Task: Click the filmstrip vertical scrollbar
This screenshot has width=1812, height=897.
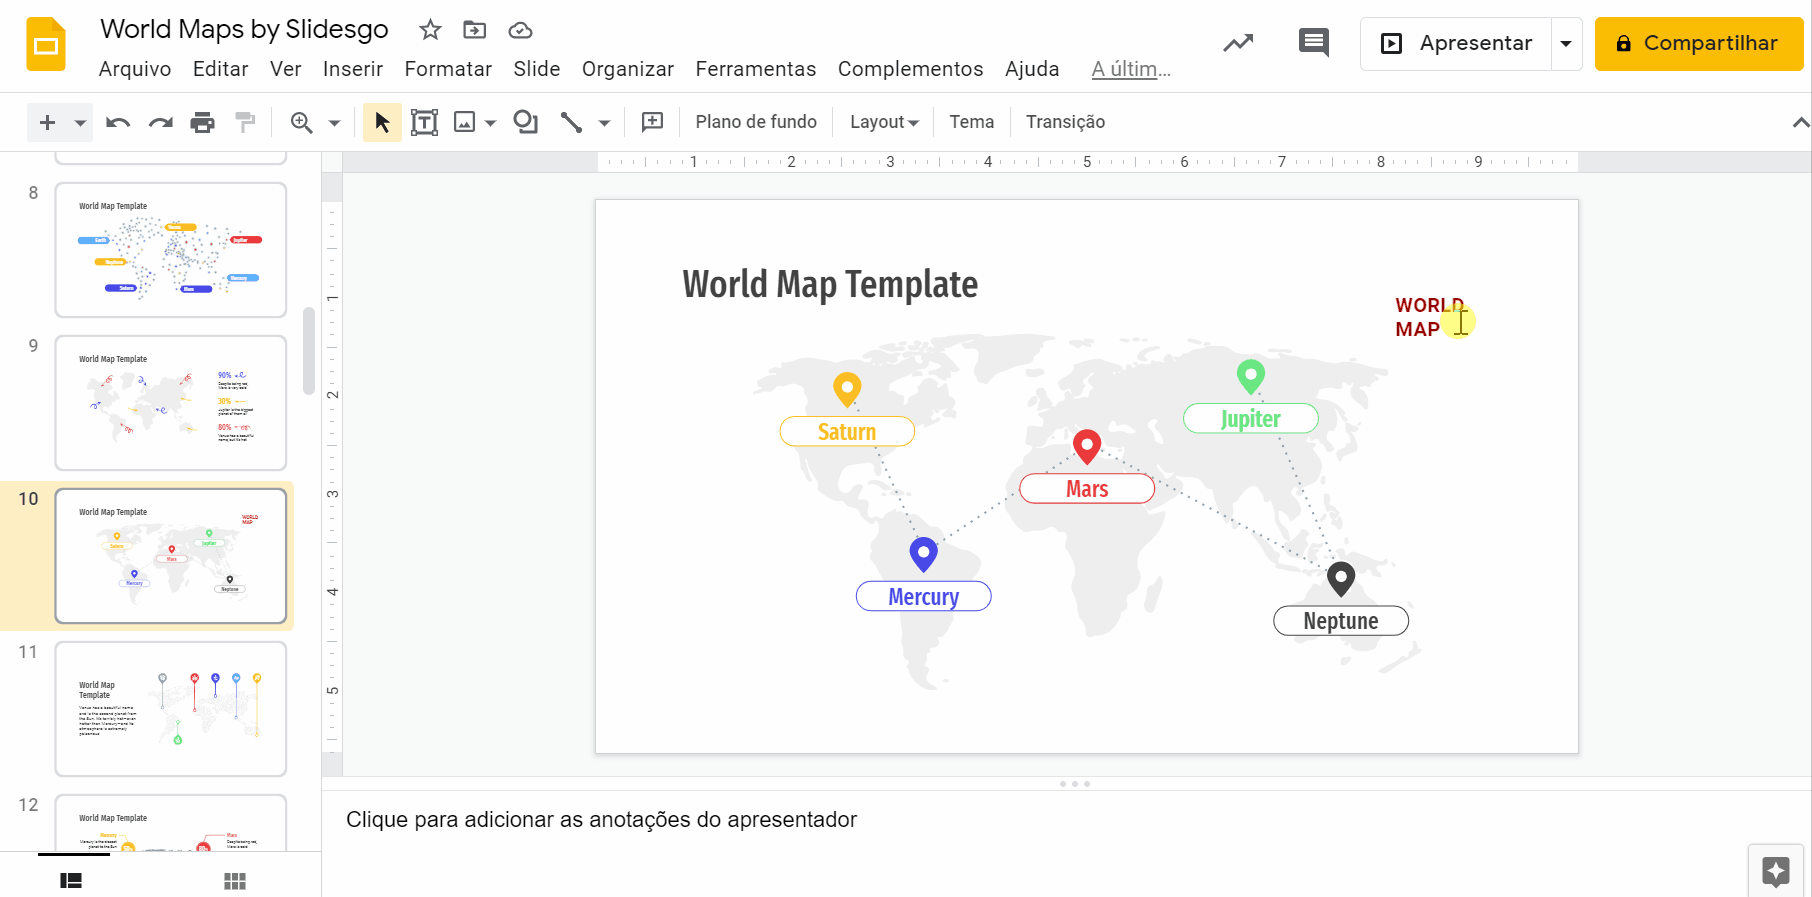Action: click(309, 350)
